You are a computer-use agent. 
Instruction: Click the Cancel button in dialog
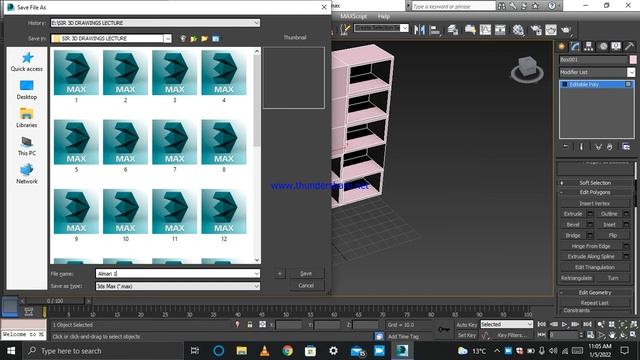pos(306,285)
